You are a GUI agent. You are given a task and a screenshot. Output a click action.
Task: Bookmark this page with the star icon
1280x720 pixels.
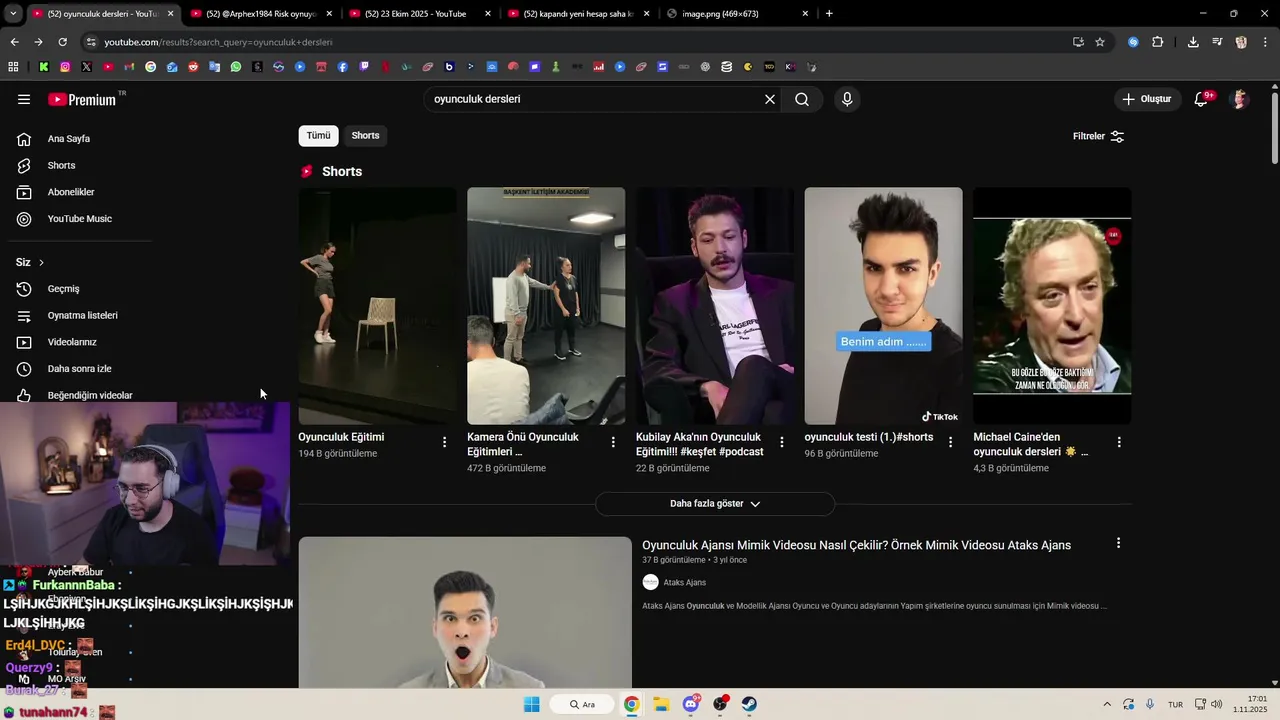click(x=1100, y=42)
